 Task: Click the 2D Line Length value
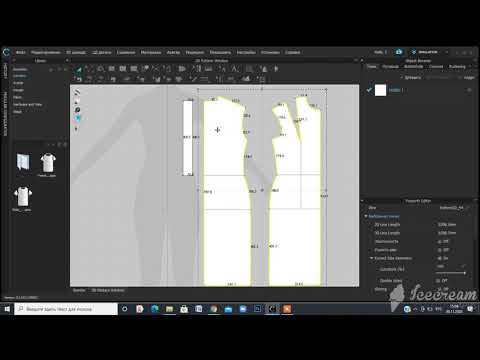(447, 225)
